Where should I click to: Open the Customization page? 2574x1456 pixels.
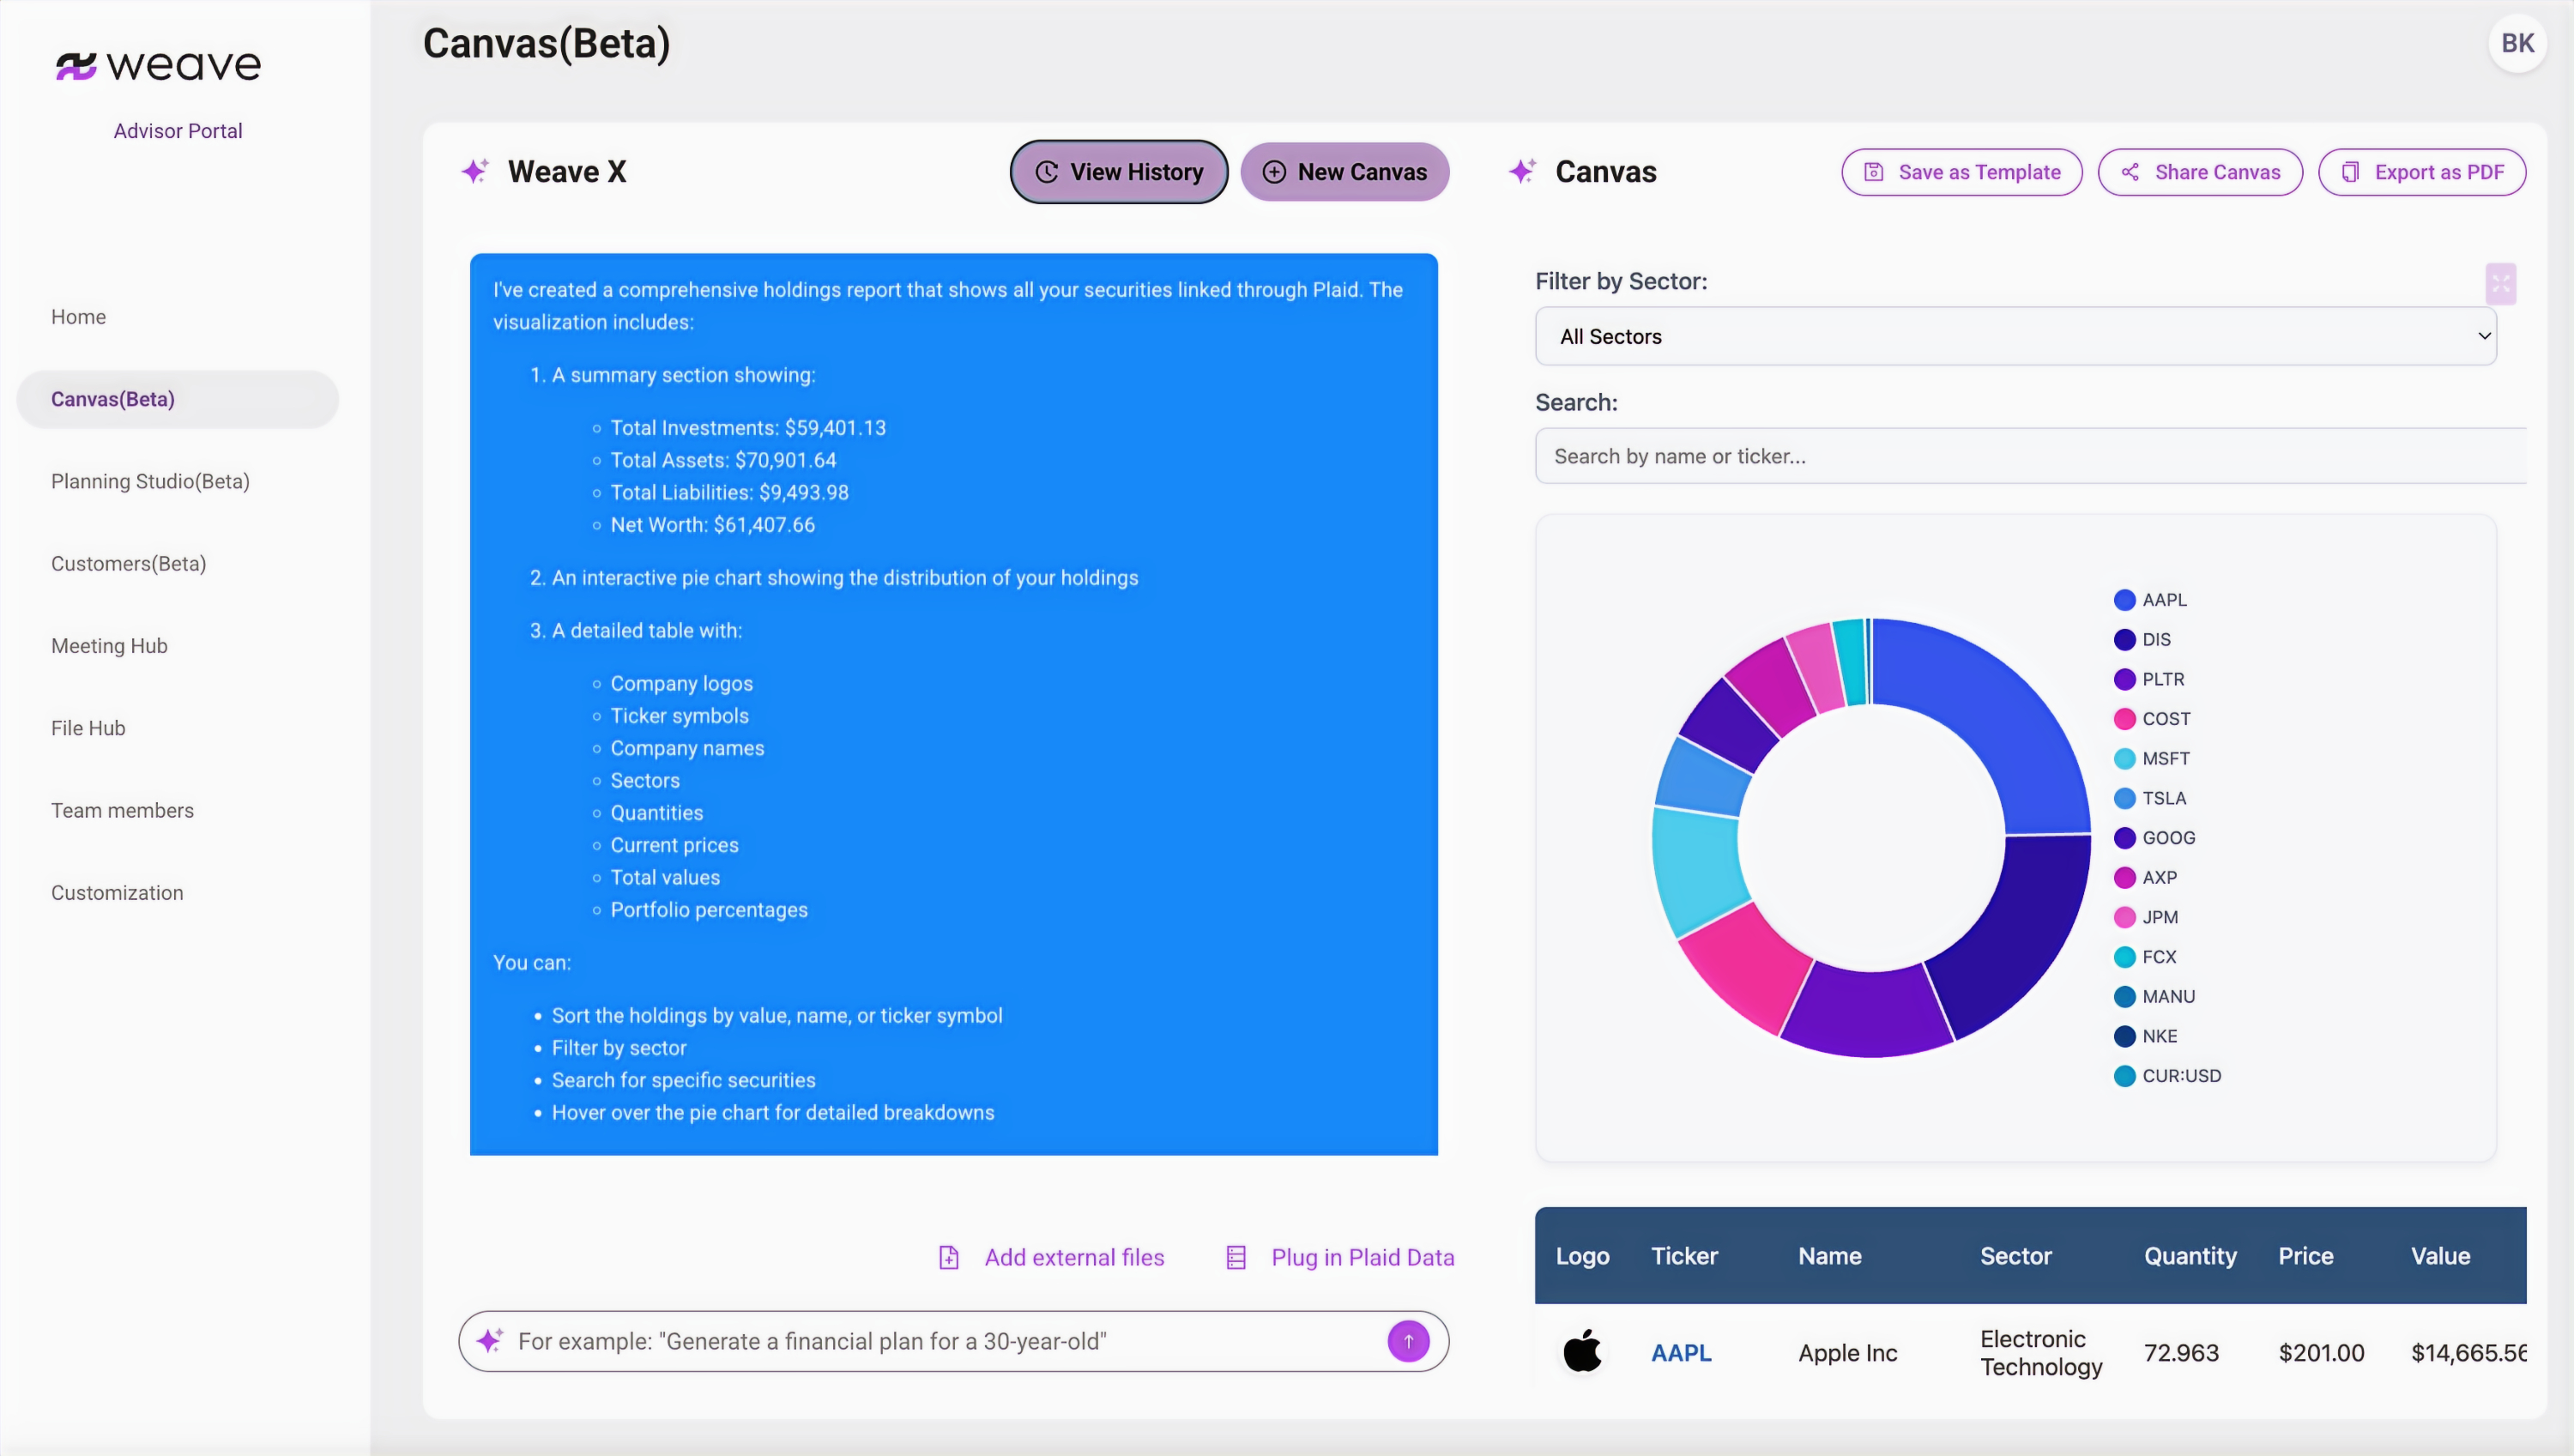(117, 892)
